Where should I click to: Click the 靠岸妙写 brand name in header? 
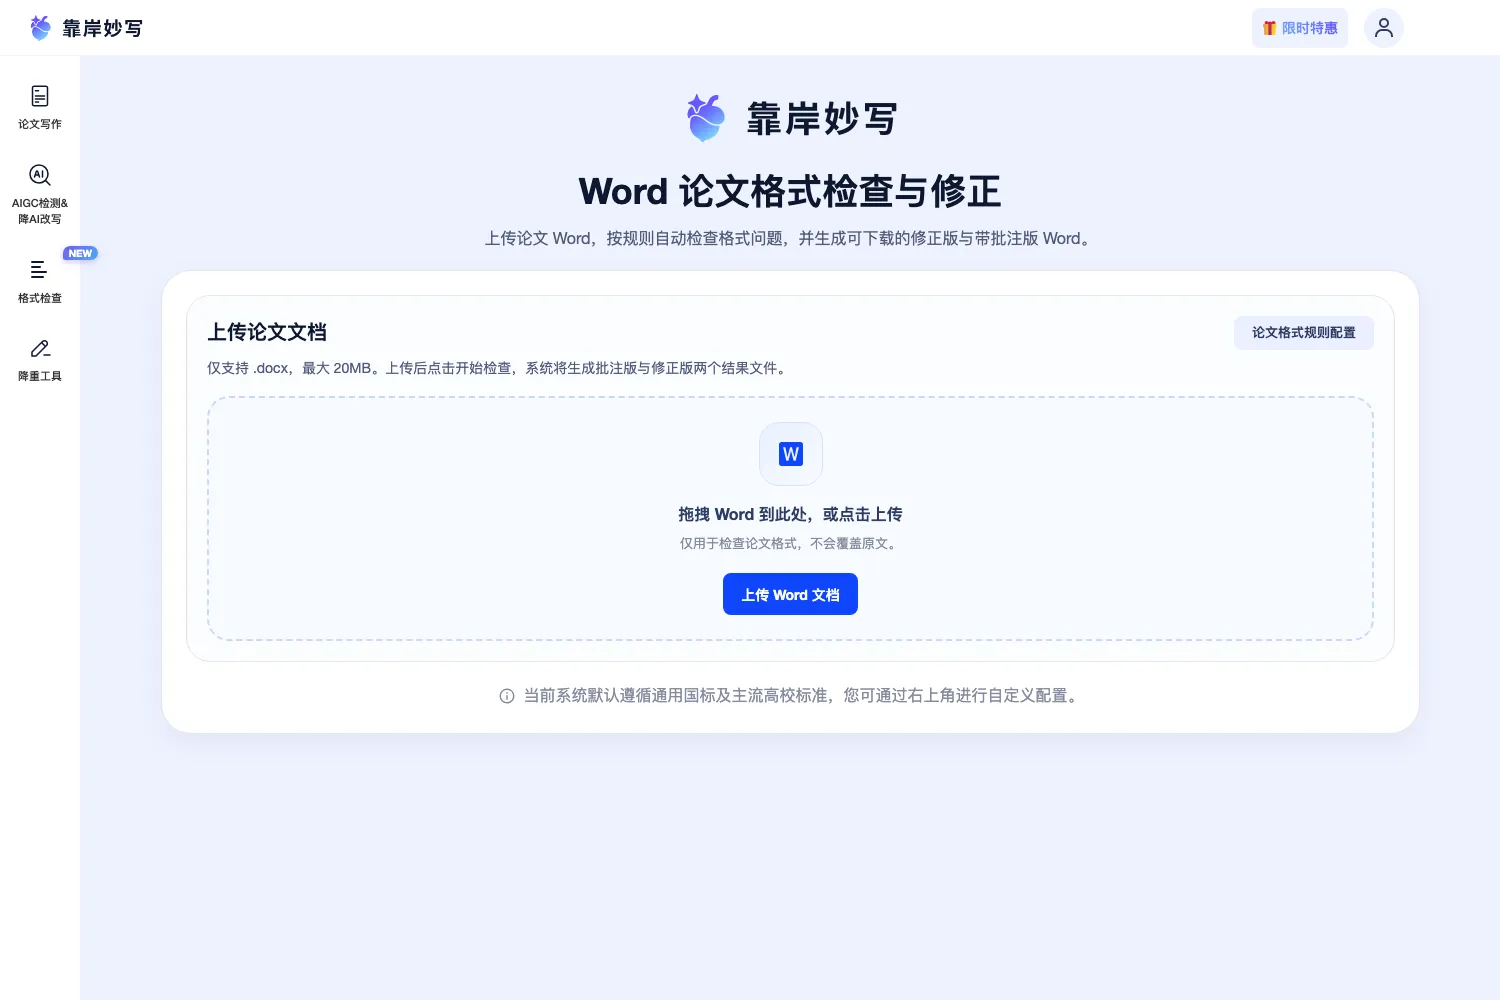[x=103, y=28]
